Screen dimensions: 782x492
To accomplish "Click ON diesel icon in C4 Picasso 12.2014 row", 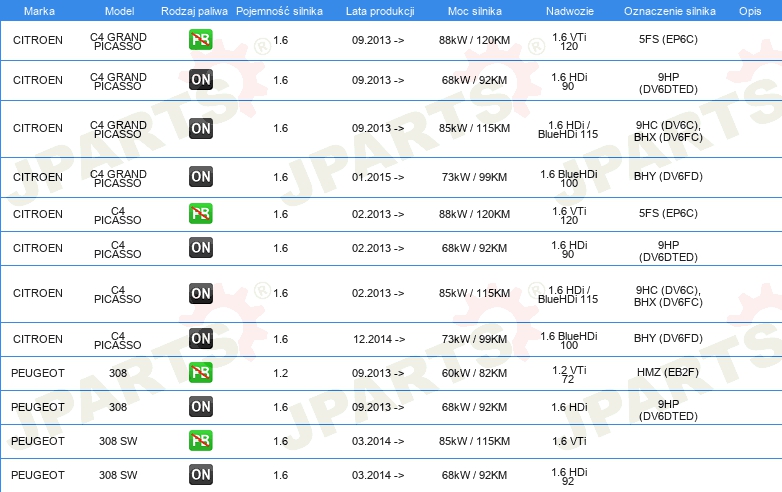I will [x=200, y=338].
